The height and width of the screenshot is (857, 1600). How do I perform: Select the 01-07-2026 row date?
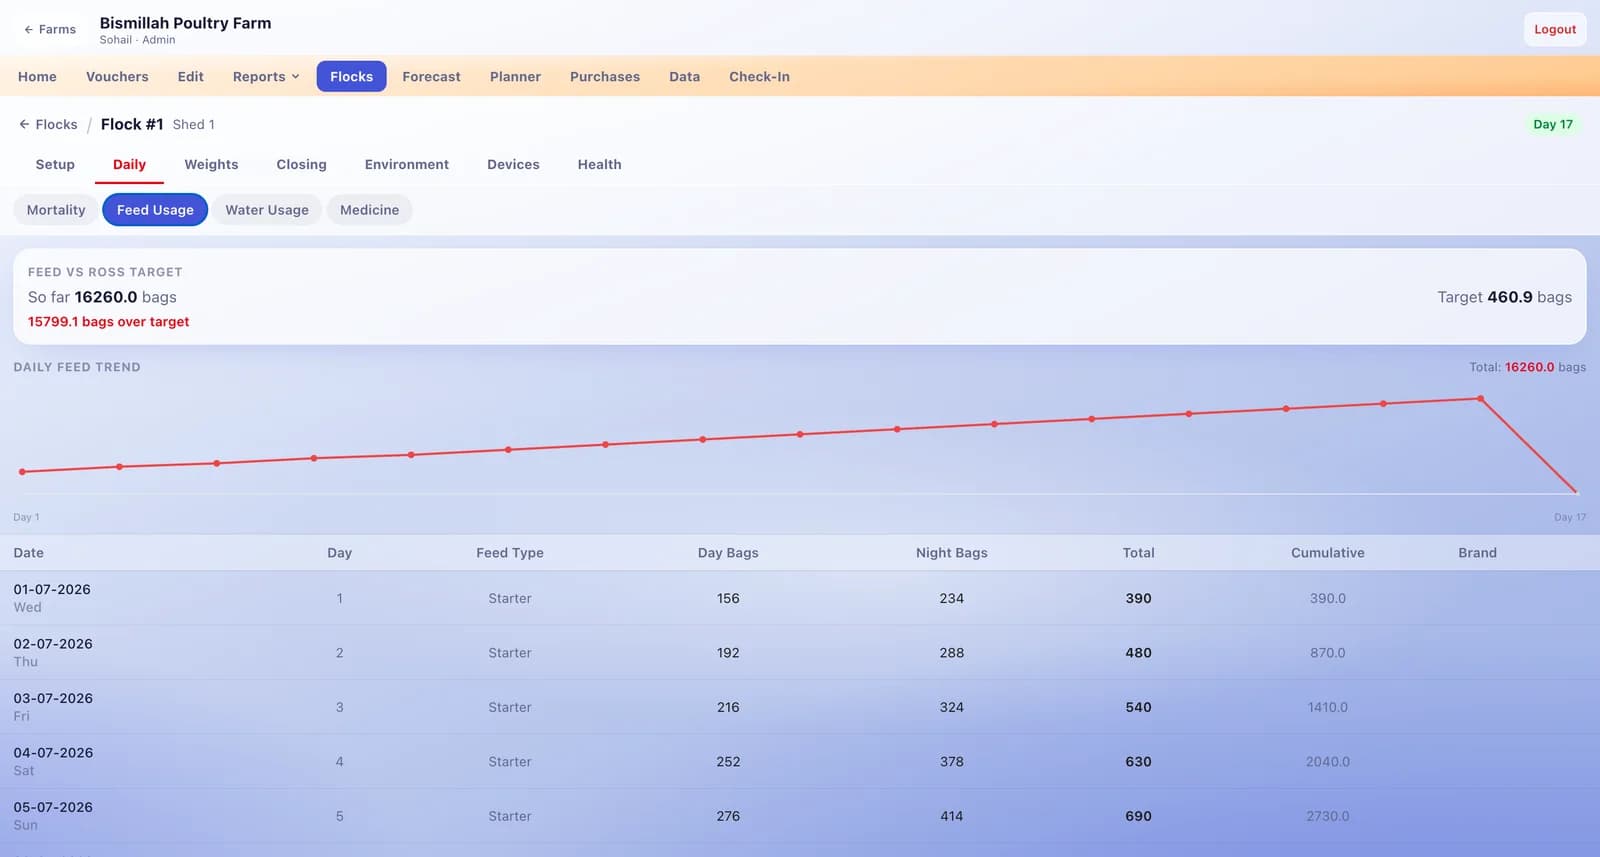click(52, 590)
